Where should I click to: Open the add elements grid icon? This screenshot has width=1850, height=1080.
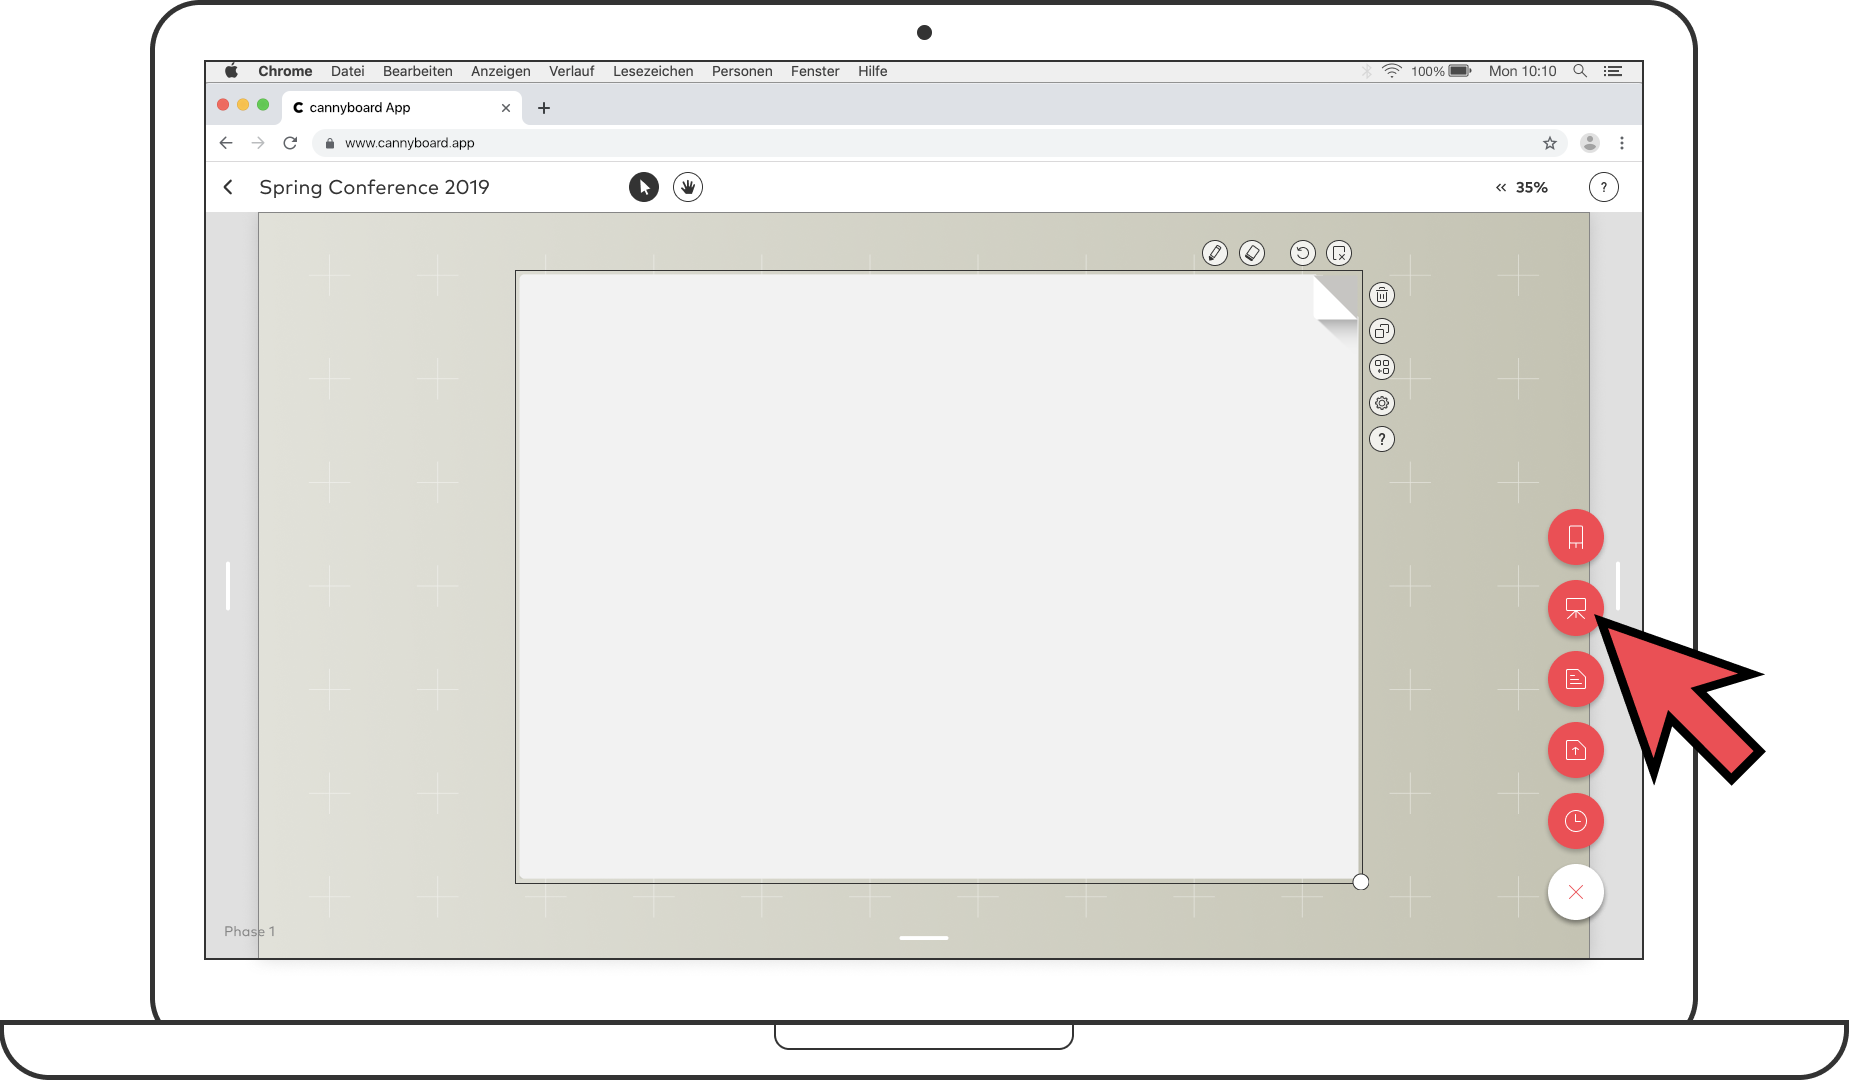[1382, 367]
